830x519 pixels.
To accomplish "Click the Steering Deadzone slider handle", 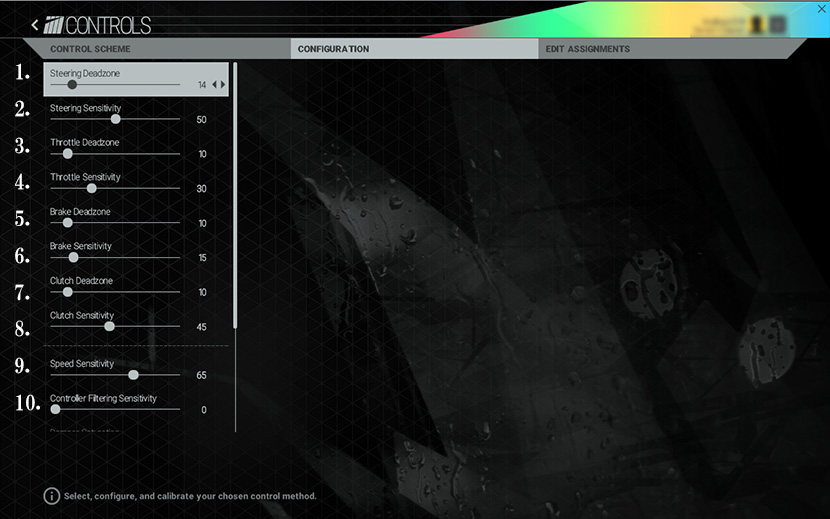I will click(x=72, y=85).
